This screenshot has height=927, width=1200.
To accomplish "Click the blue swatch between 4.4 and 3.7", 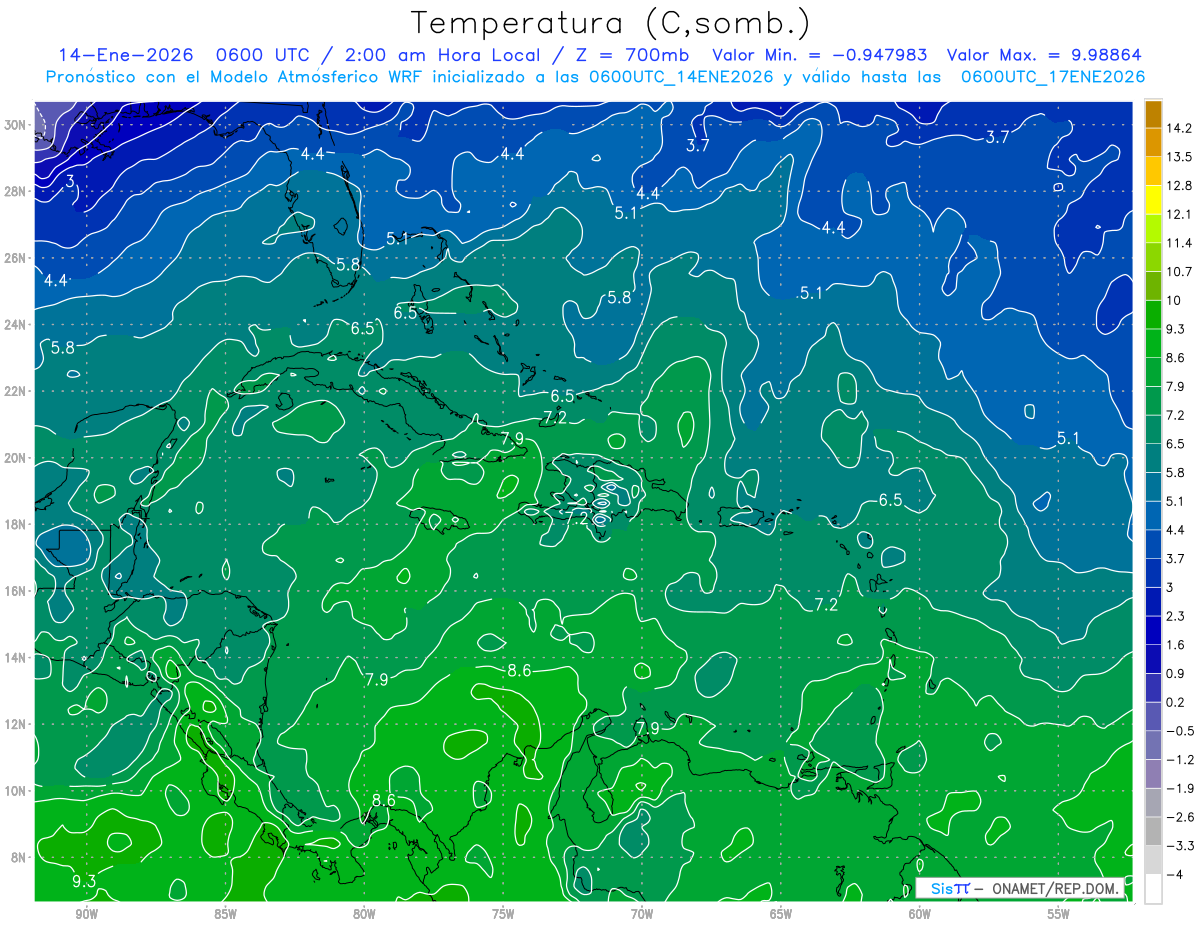I will 1153,544.
